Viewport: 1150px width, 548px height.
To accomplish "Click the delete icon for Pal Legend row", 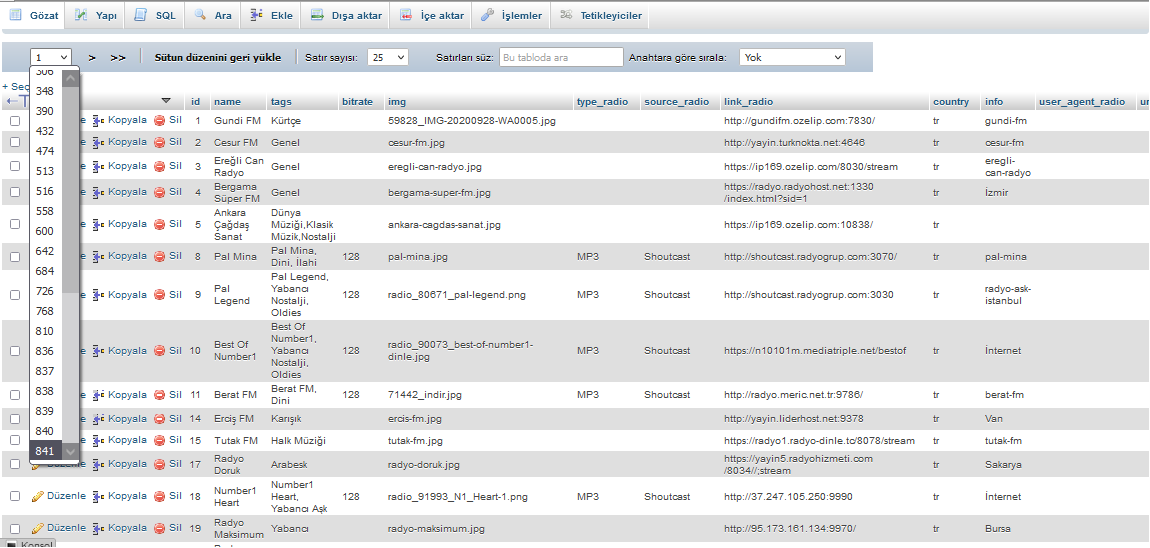I will (x=159, y=295).
